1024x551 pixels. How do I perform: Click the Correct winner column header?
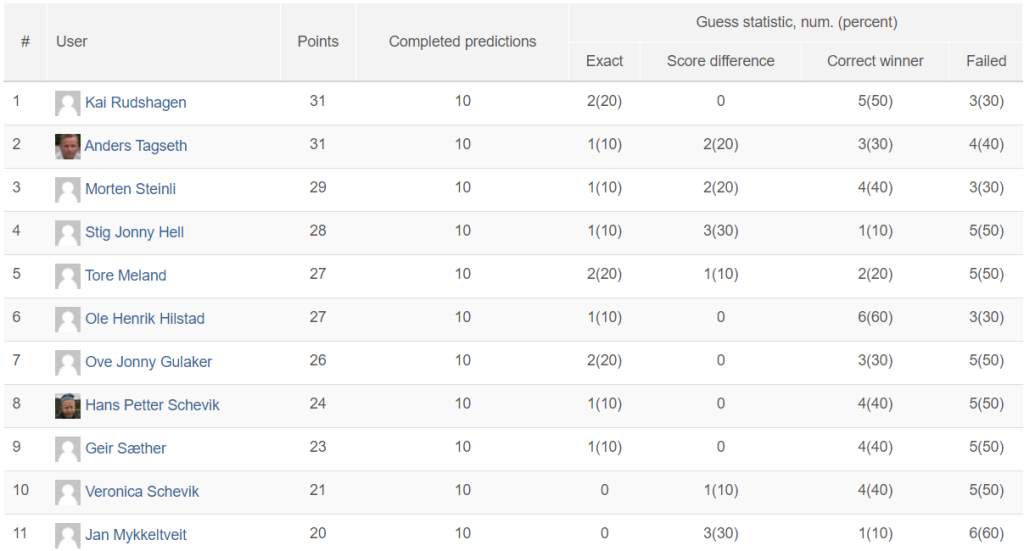(x=875, y=61)
